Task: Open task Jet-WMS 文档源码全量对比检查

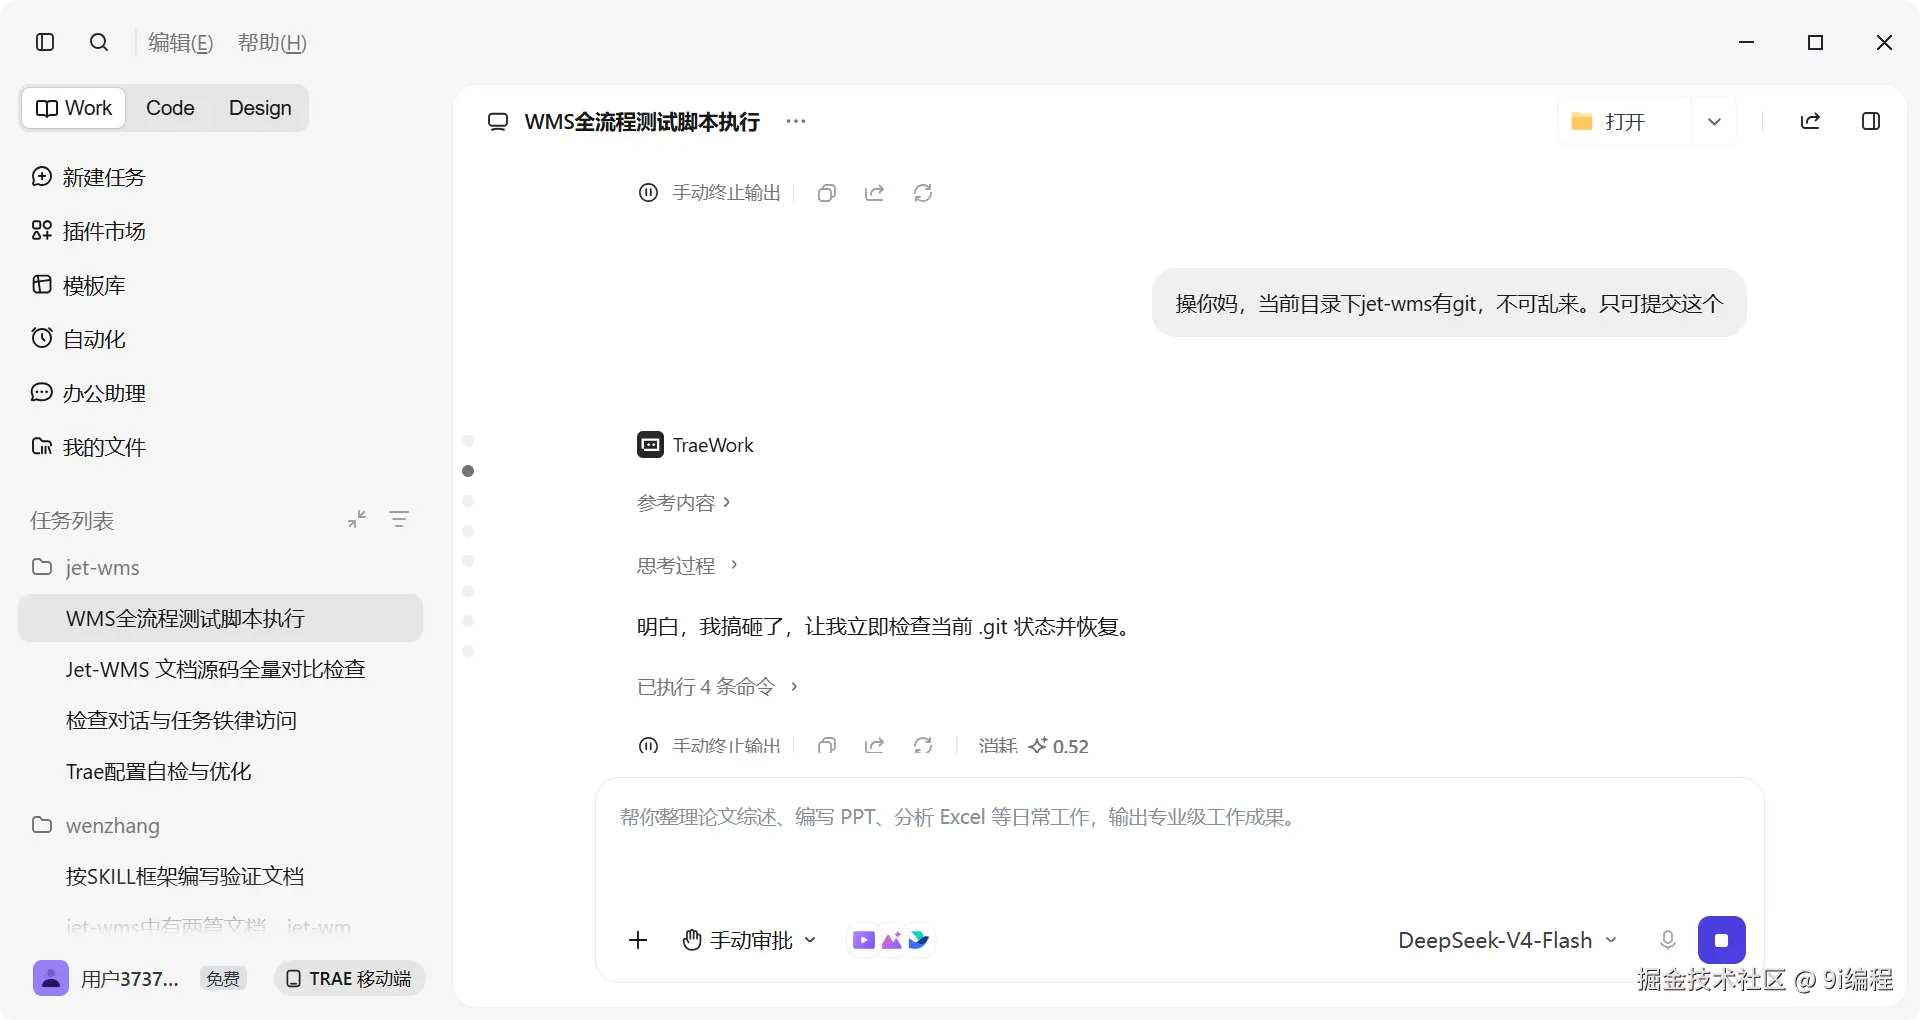Action: pos(216,669)
